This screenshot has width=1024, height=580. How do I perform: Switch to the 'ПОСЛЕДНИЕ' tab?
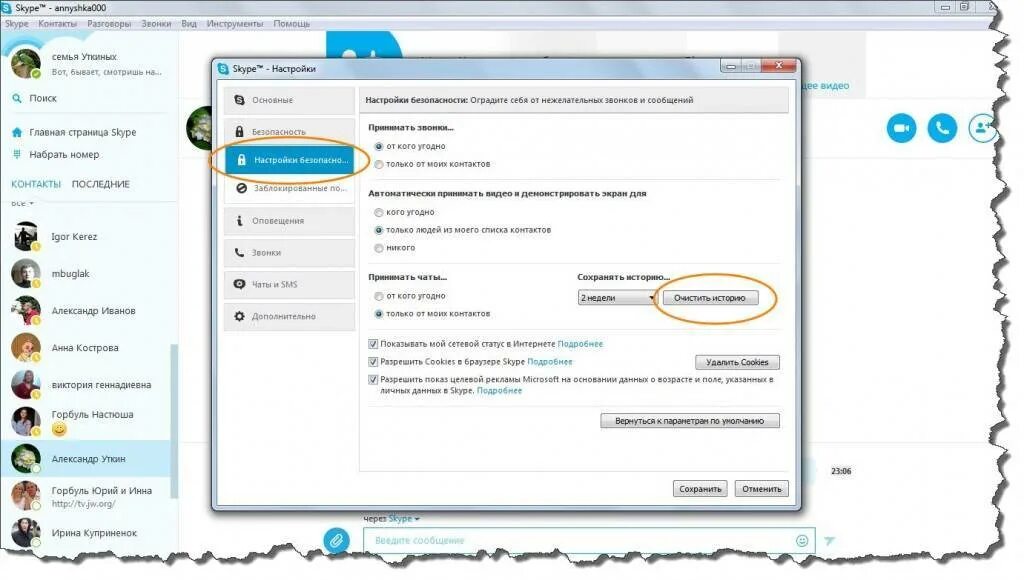click(101, 184)
